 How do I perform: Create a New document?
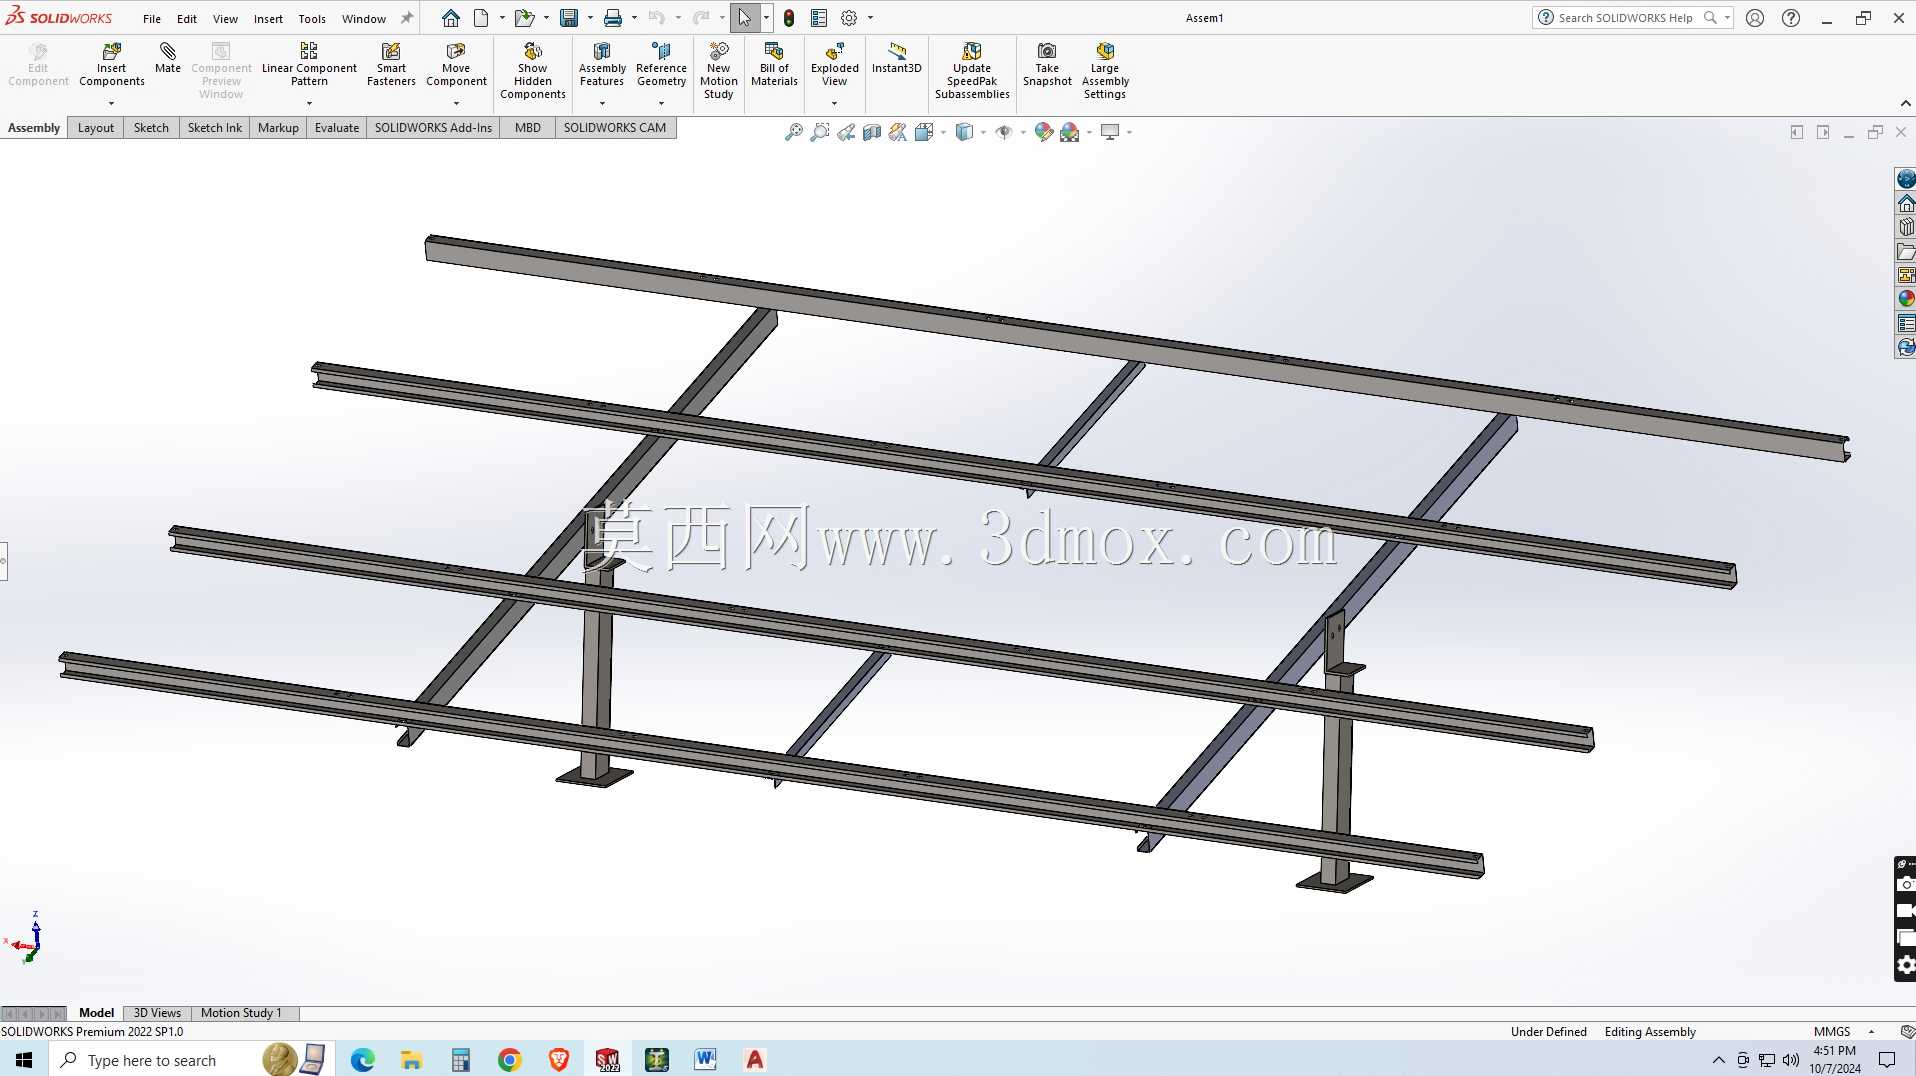click(481, 18)
